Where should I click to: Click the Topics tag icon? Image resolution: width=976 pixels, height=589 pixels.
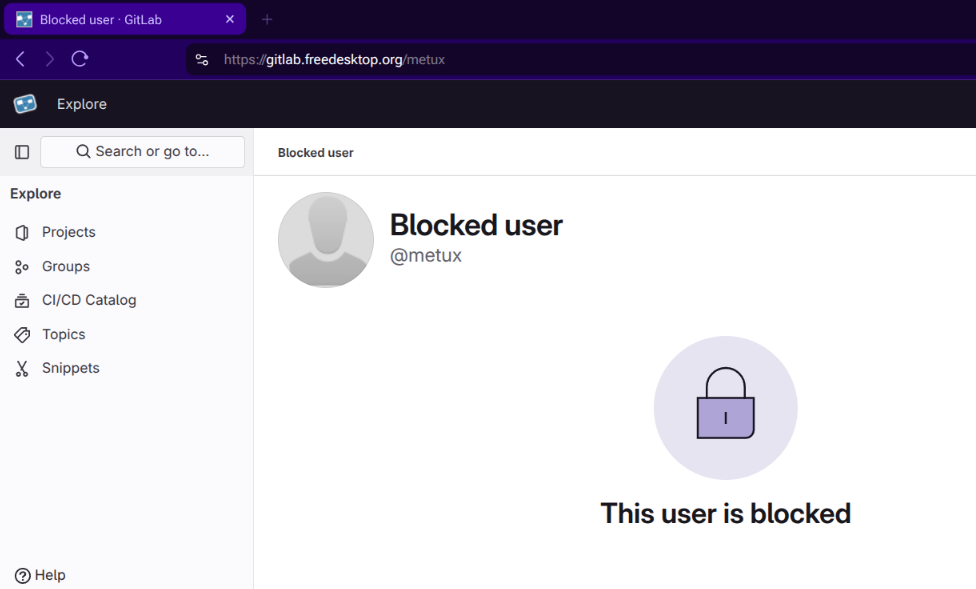click(22, 335)
